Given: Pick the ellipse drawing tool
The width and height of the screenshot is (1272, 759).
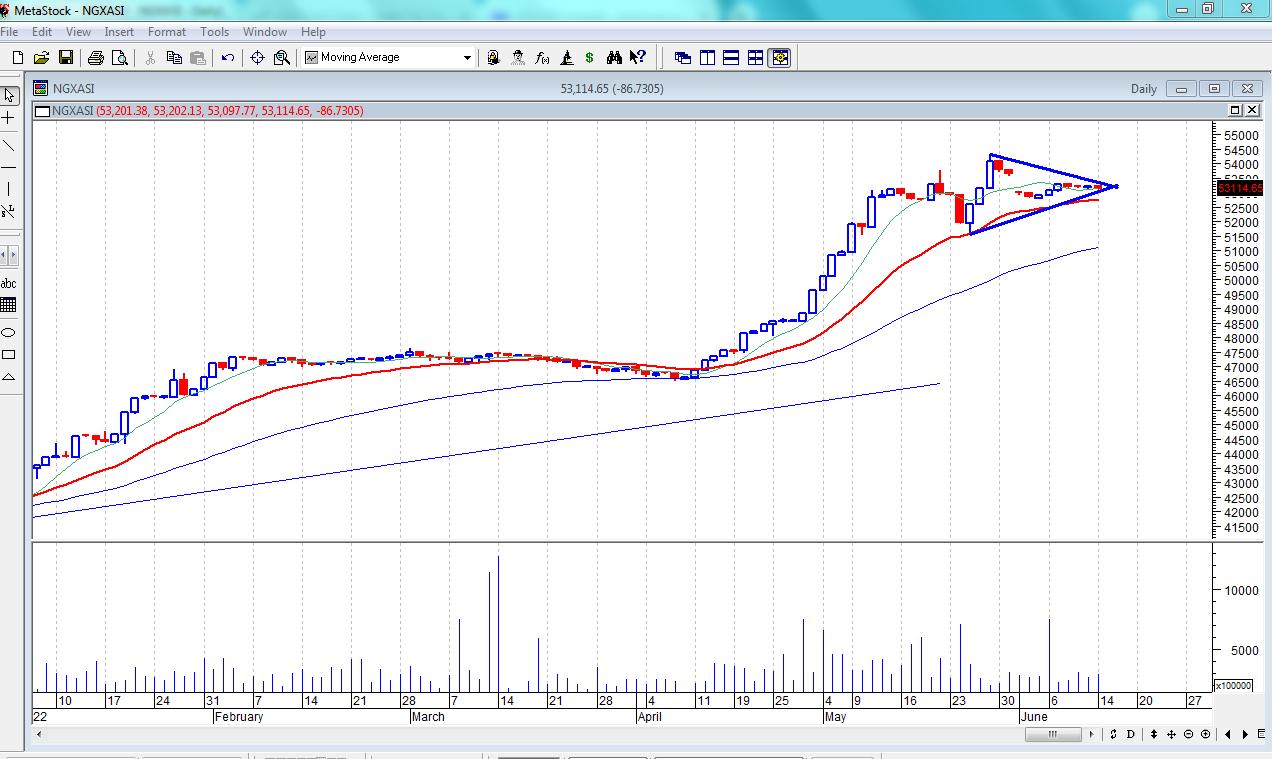Looking at the screenshot, I should click(9, 332).
